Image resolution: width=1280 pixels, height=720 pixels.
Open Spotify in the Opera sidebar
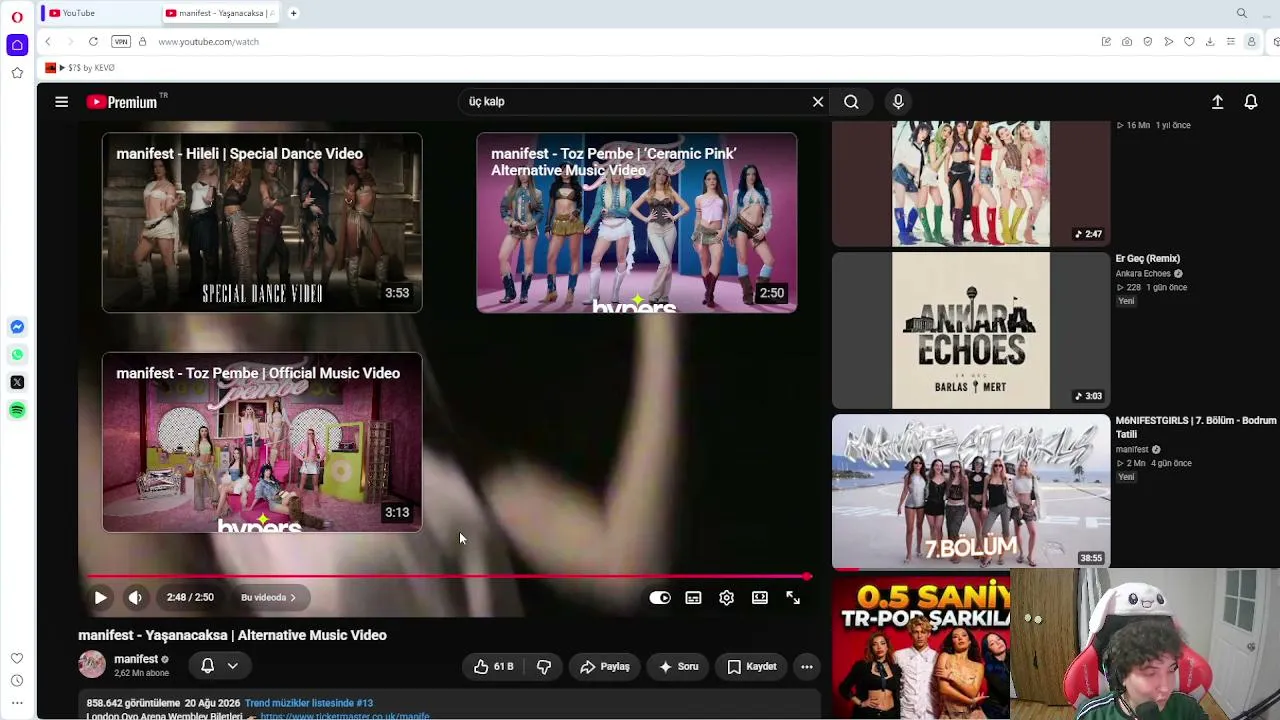click(17, 411)
